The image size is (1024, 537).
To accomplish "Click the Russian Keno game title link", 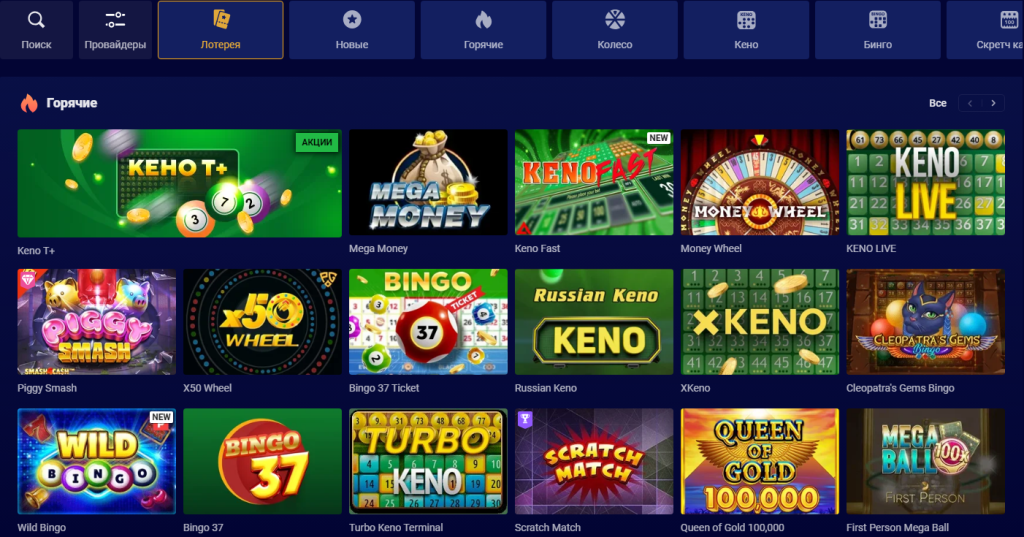I will [x=545, y=388].
